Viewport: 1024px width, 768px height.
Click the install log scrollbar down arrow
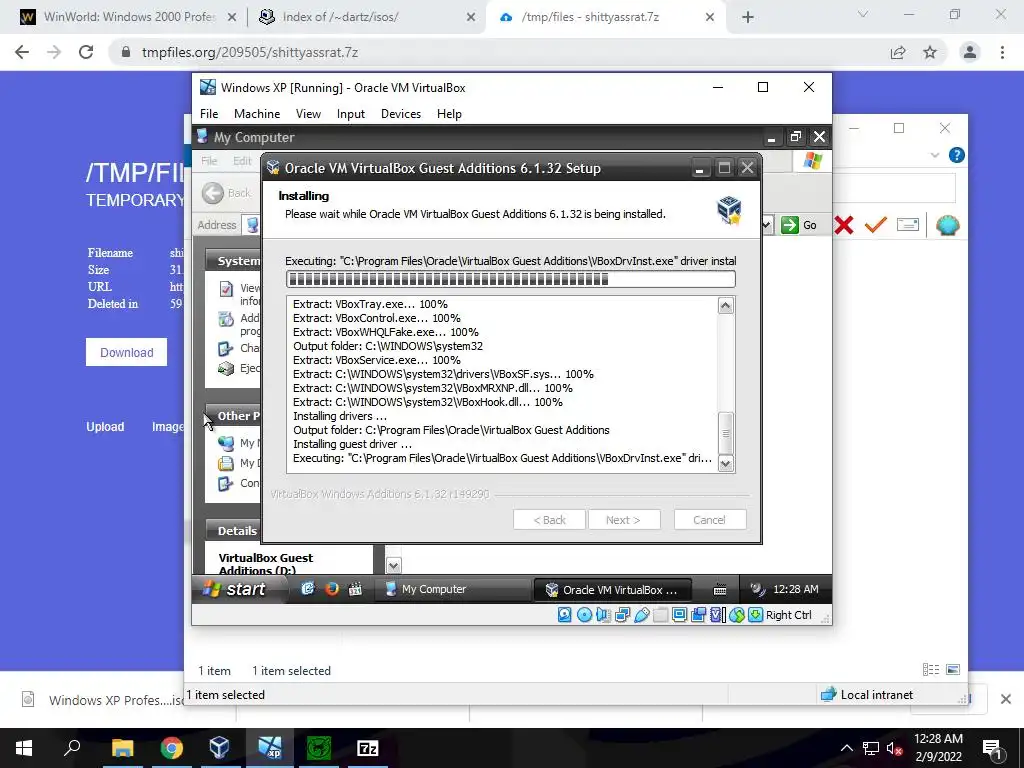726,463
